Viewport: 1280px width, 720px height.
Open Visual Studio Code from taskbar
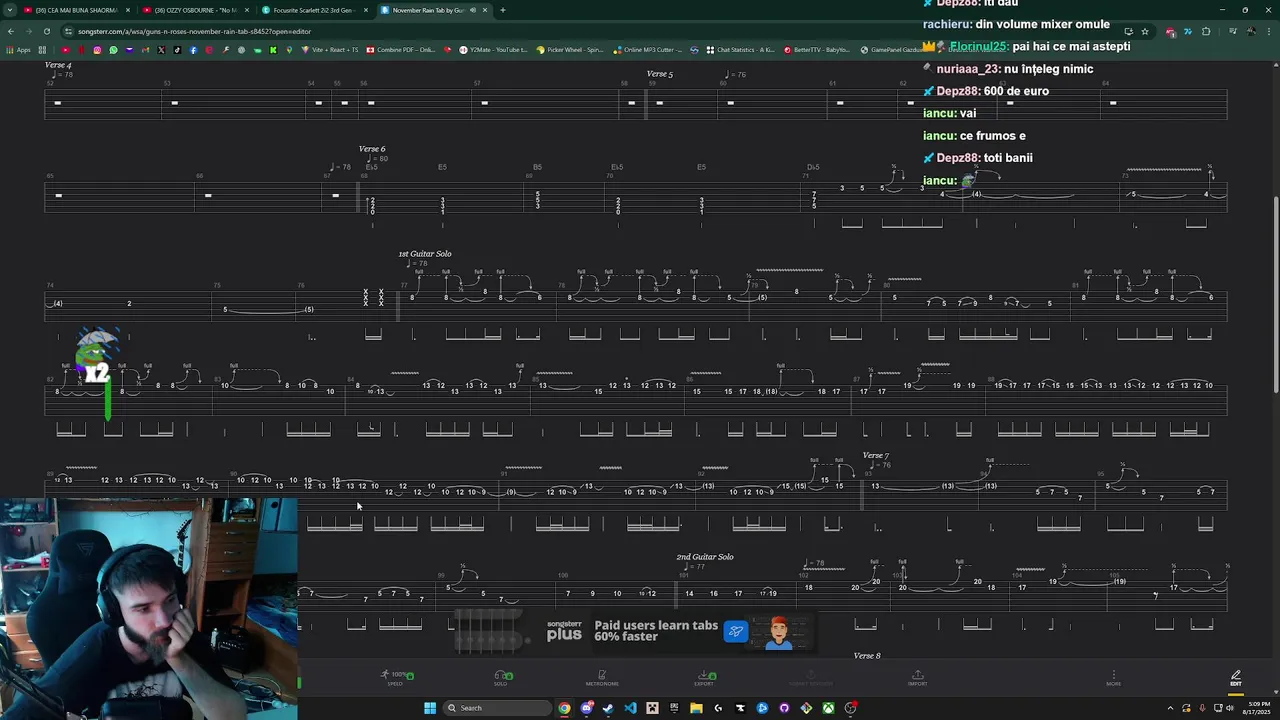[x=630, y=708]
